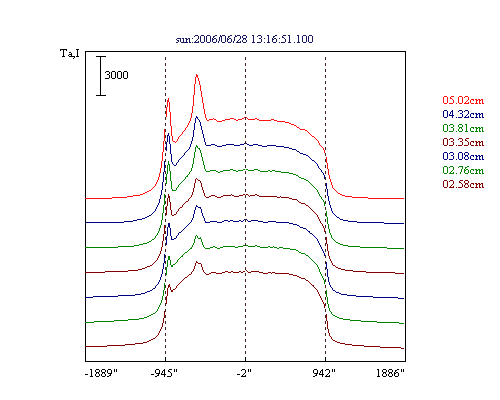Click the 1886" x-axis tick label
Viewport: 500px width, 400px height.
[390, 373]
